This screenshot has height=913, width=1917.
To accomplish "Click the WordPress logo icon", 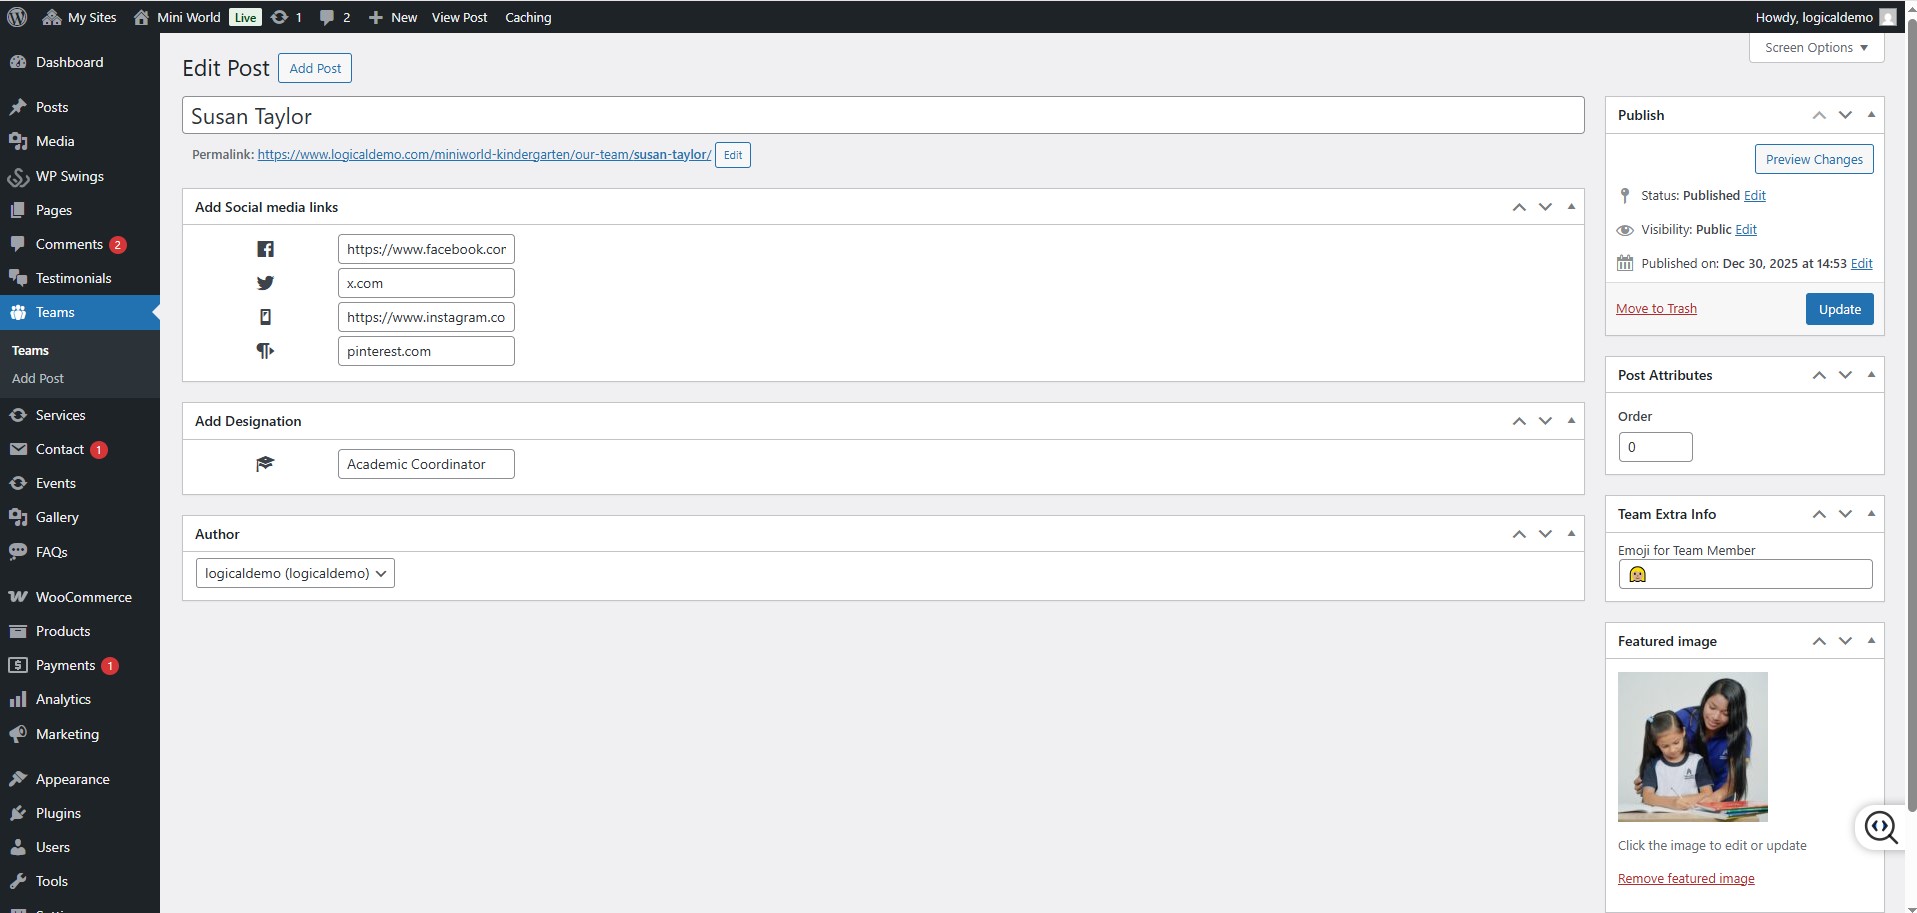I will click(x=17, y=17).
